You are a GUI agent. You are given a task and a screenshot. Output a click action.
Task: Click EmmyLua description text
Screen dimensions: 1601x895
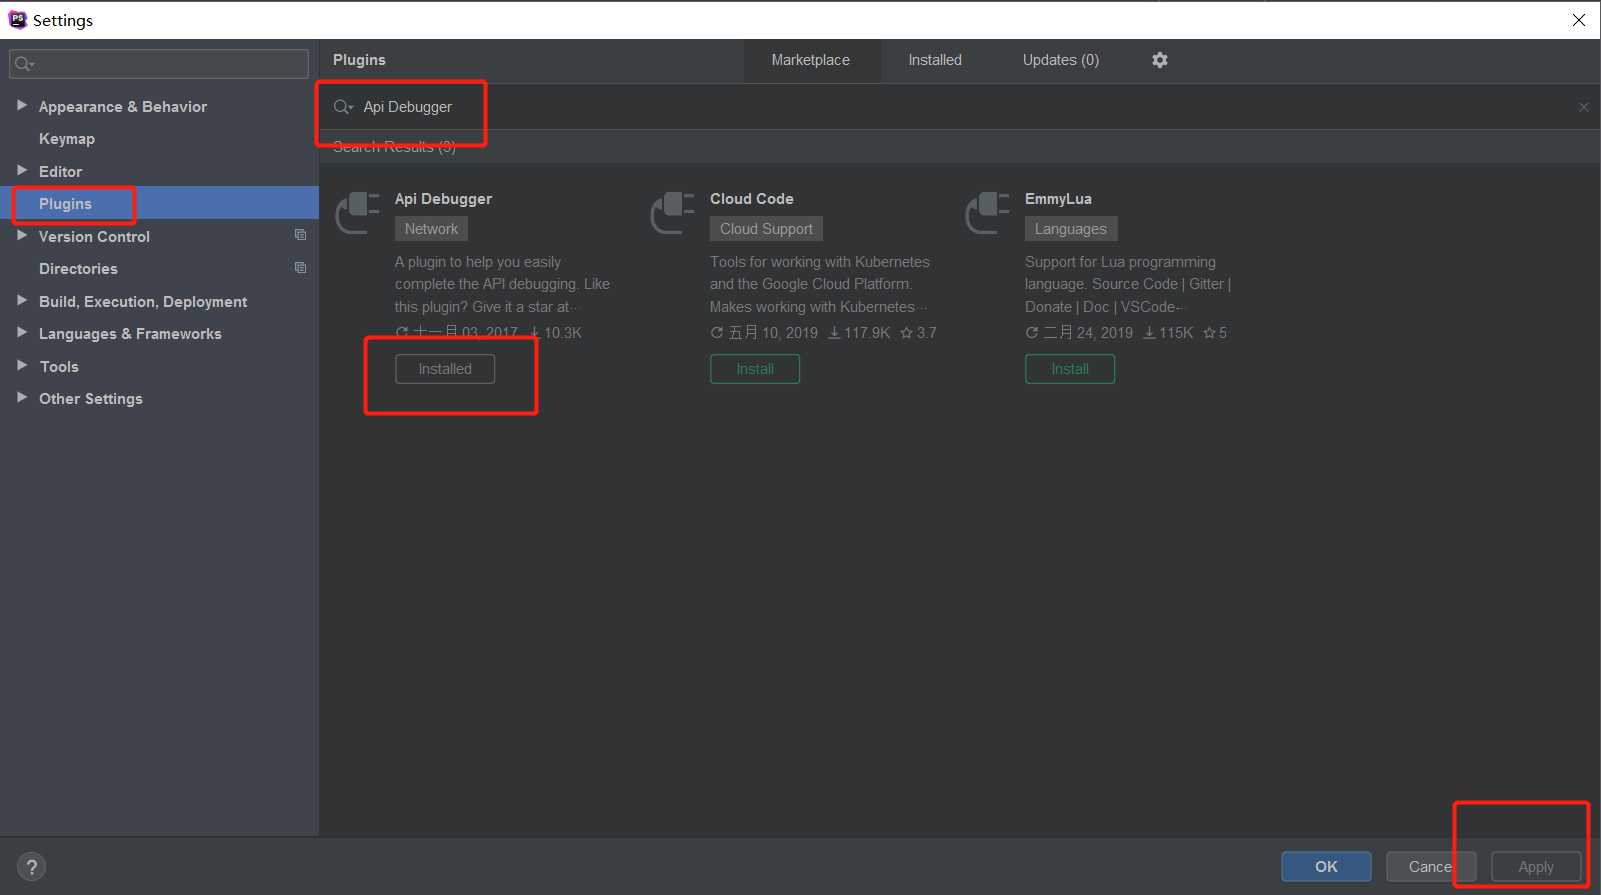pos(1128,284)
